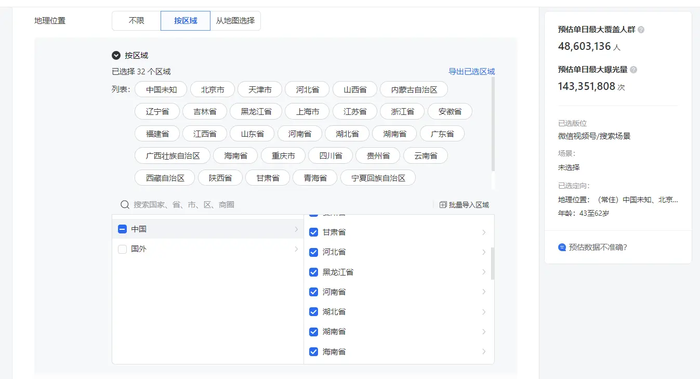
Task: Select the 不限 location tab
Action: pos(136,21)
